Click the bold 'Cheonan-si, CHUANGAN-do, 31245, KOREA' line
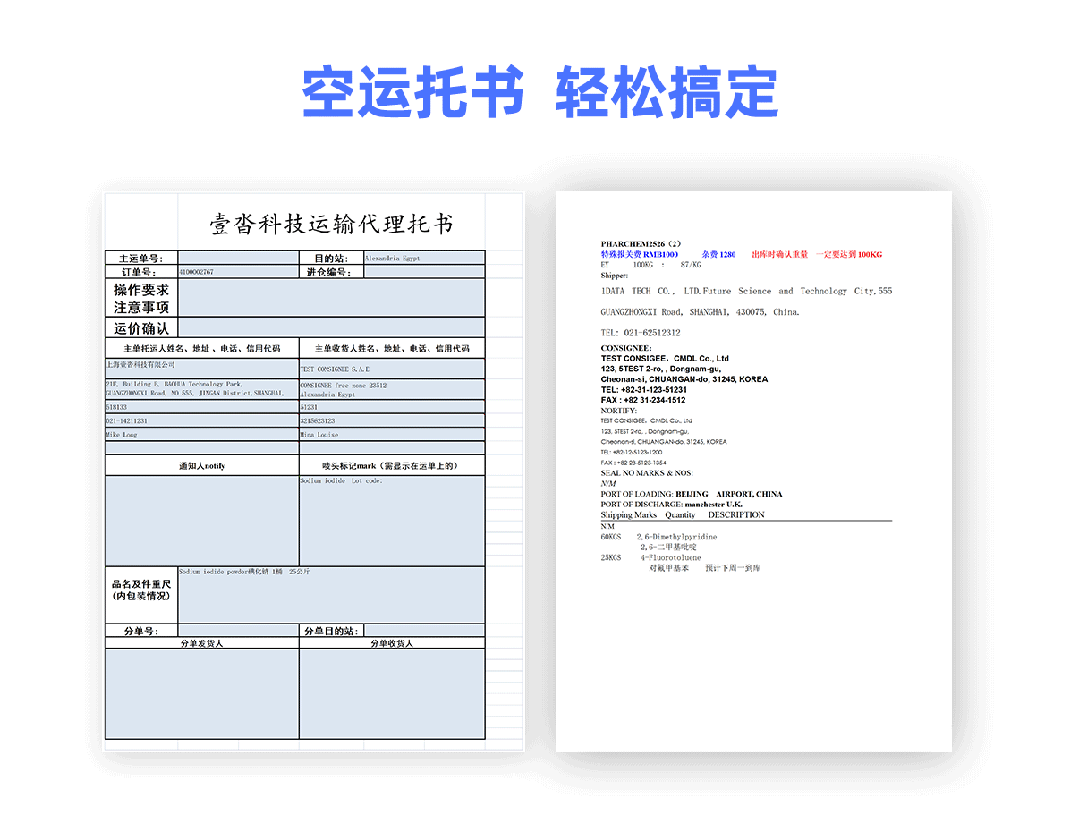This screenshot has height=815, width=1079. click(x=685, y=379)
